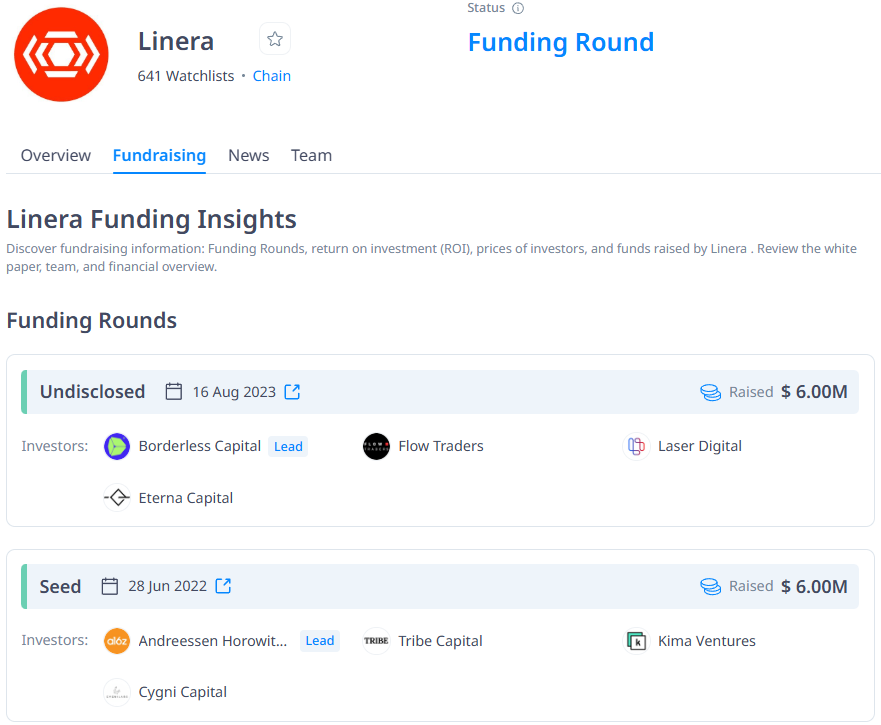Click coins icon in Seed round header
Image resolution: width=881 pixels, height=725 pixels.
(x=710, y=586)
